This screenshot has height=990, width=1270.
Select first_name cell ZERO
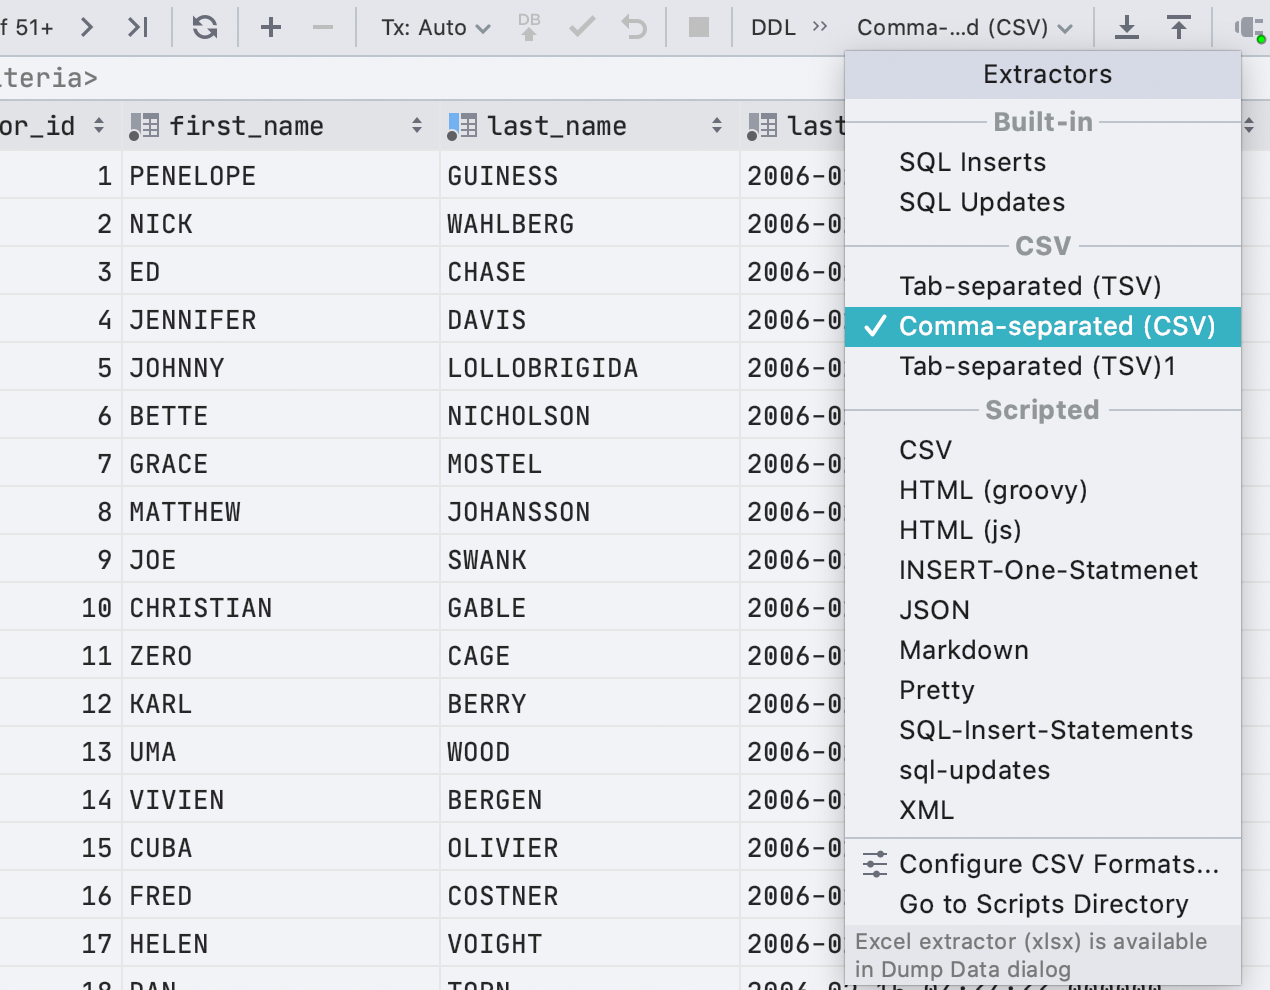(281, 656)
